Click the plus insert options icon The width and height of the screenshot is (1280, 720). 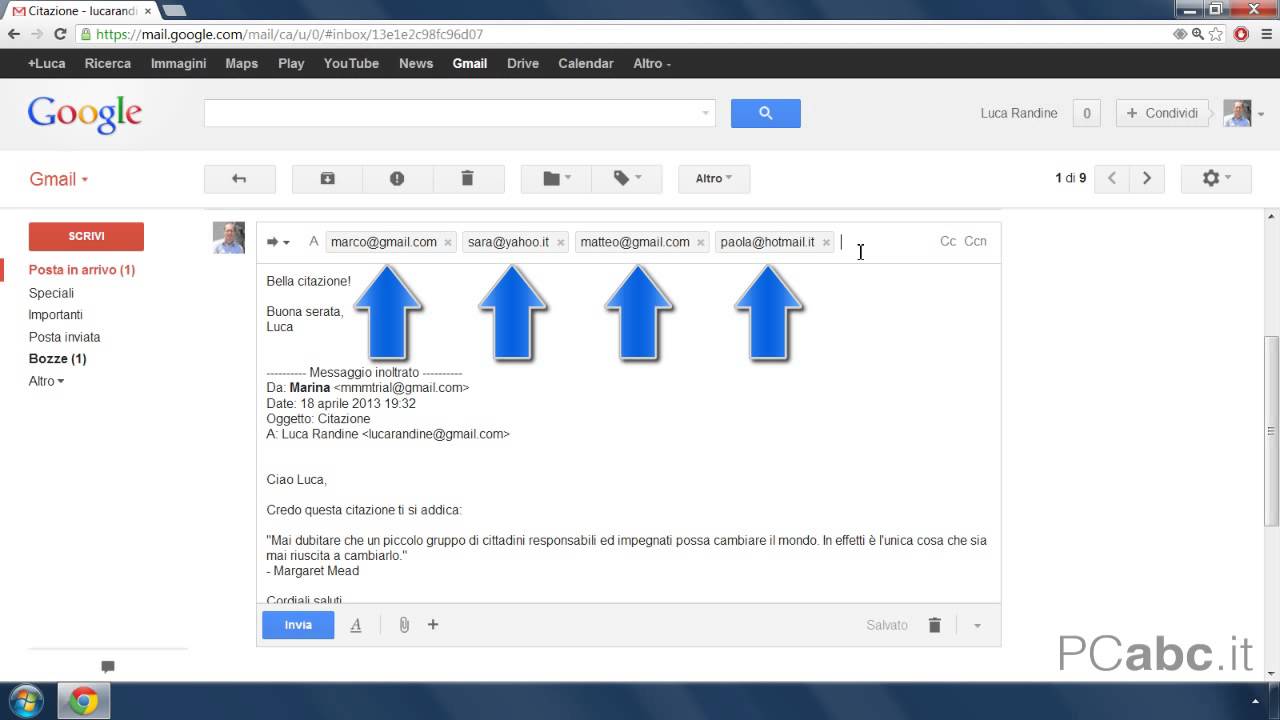point(433,625)
